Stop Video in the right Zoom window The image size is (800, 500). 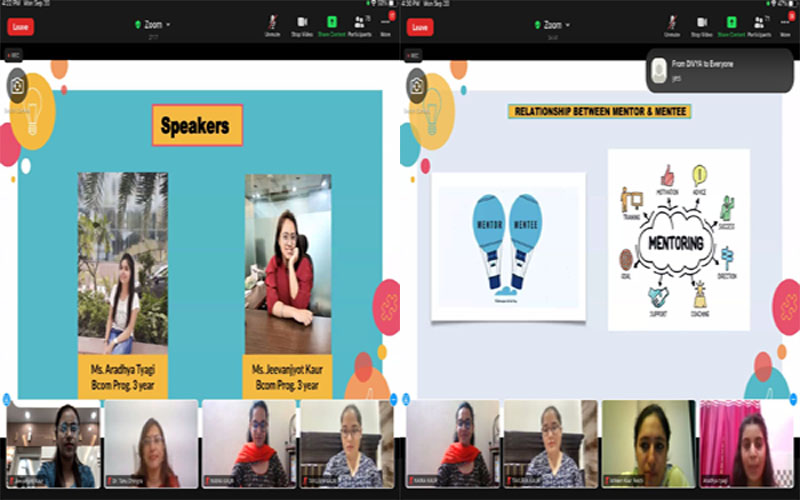coord(702,25)
